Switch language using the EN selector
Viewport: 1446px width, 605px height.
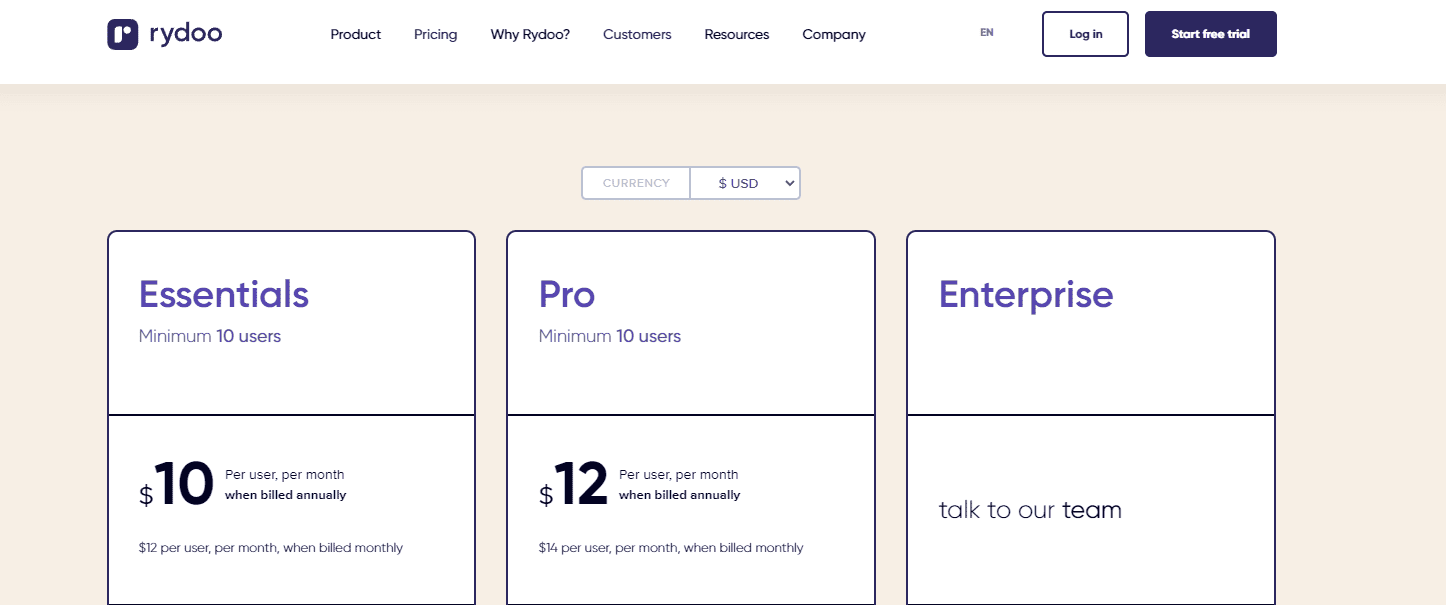coord(987,33)
